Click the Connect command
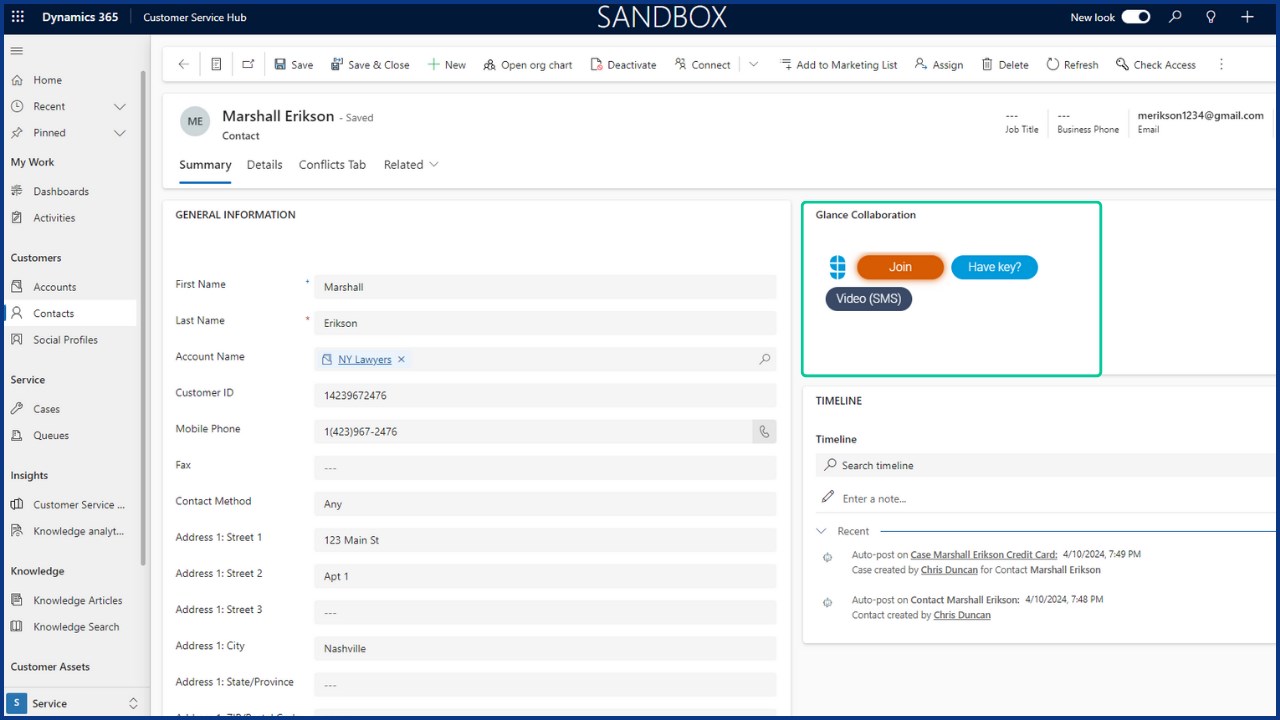Screen dimensions: 1280x720 702,64
